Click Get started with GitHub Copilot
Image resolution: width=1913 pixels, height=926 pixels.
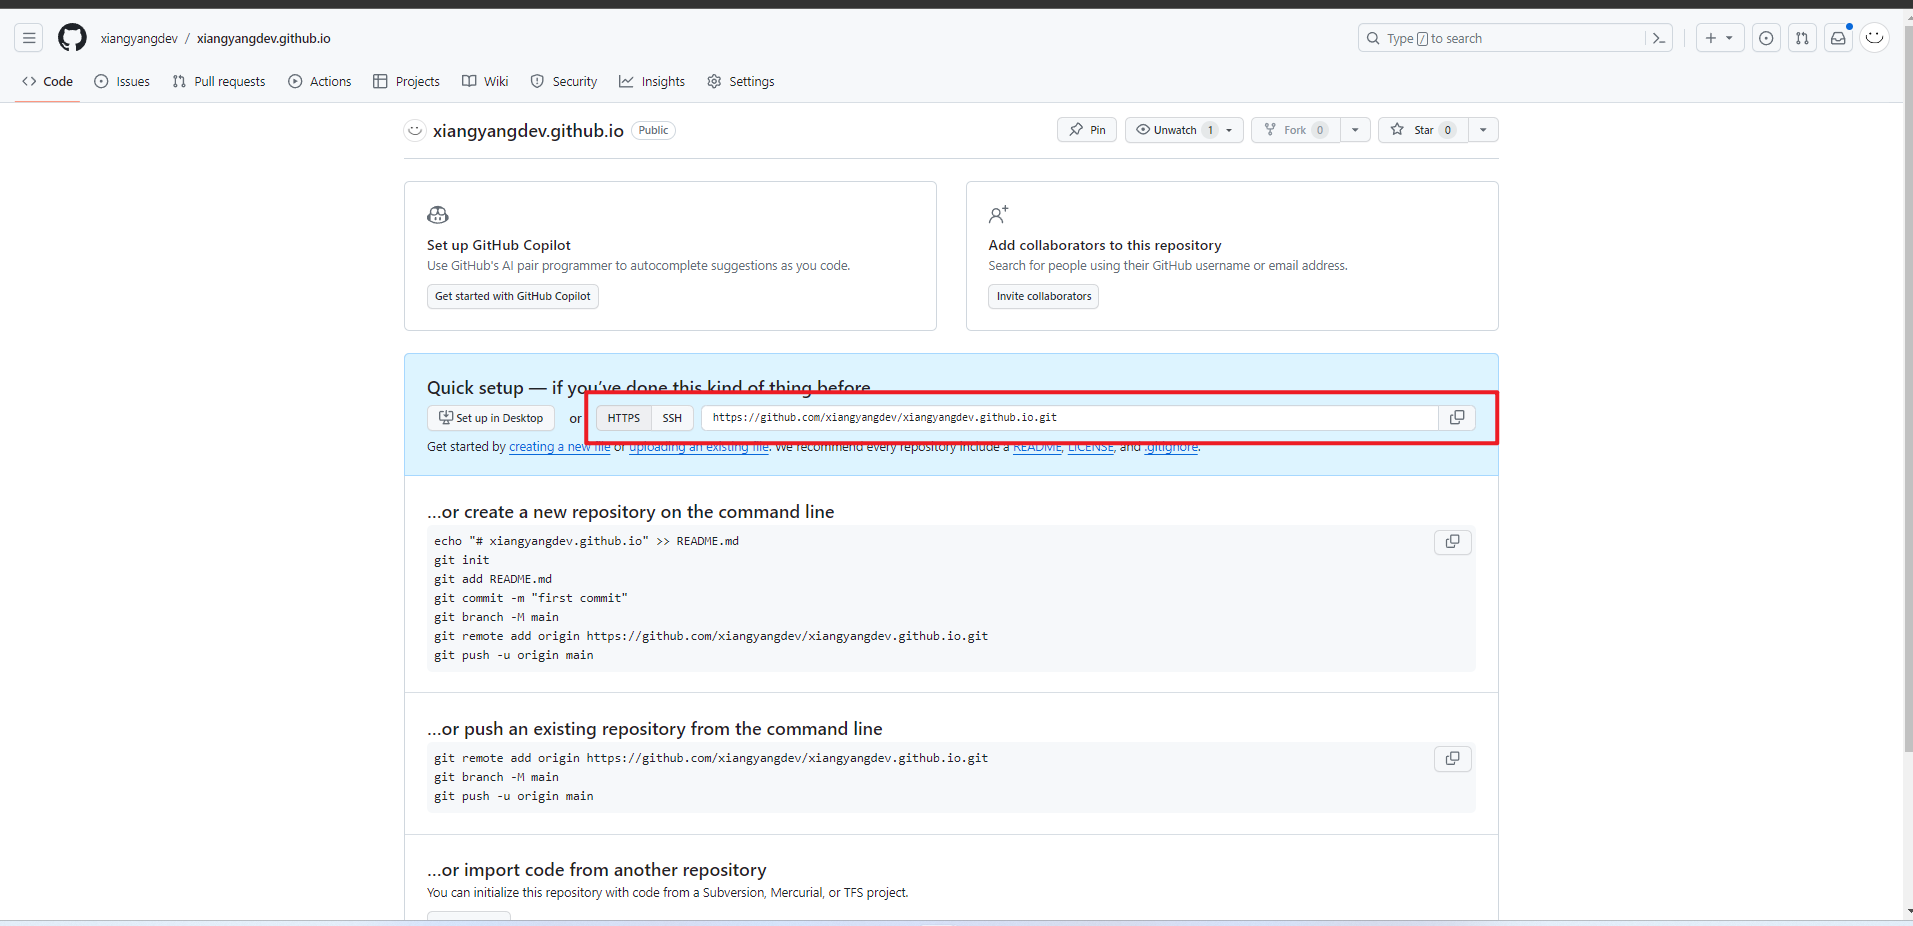tap(513, 296)
